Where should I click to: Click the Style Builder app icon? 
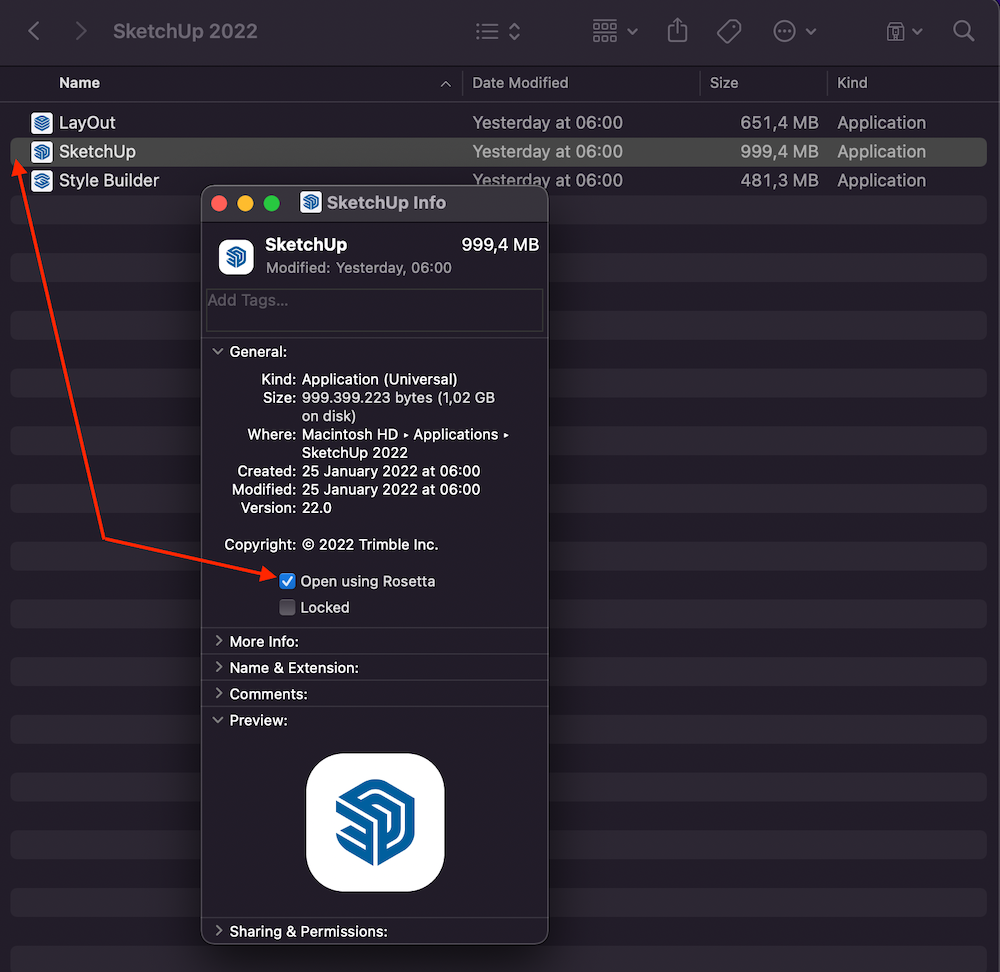[42, 181]
